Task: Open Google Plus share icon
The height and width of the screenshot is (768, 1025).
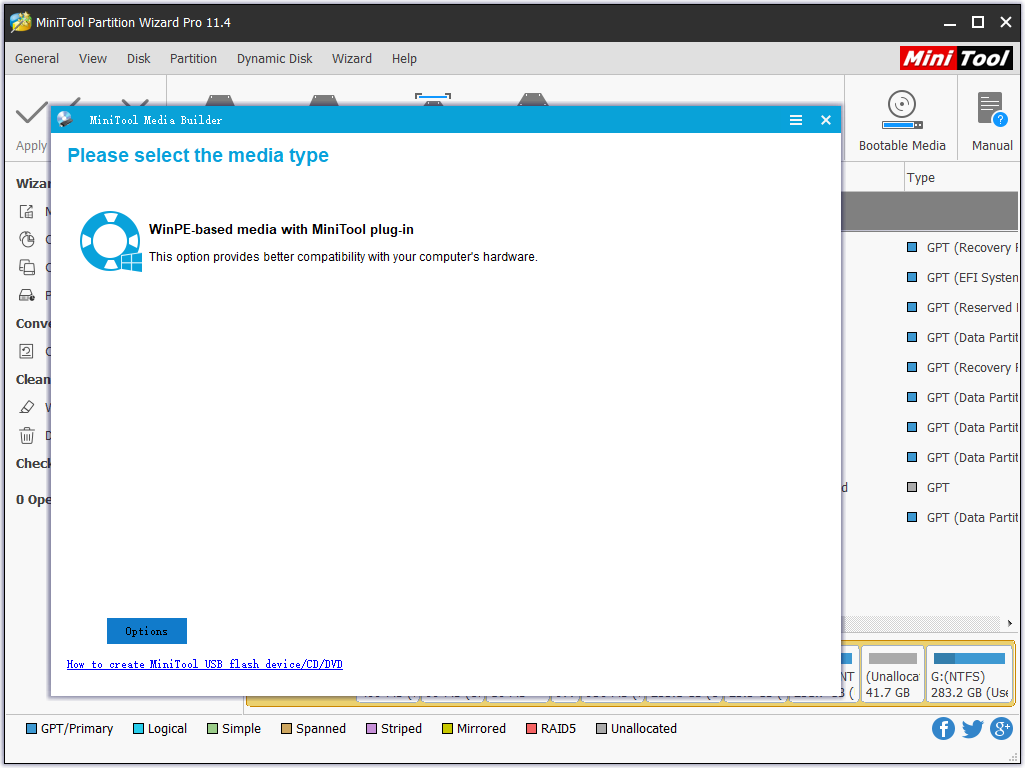Action: pyautogui.click(x=1001, y=728)
